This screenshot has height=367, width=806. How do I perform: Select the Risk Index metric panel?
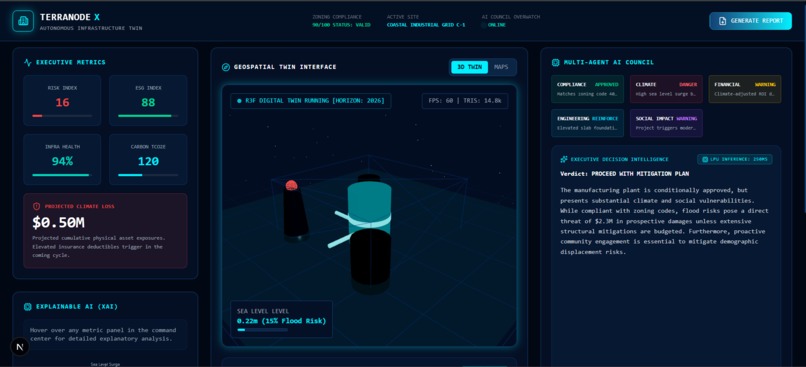62,100
